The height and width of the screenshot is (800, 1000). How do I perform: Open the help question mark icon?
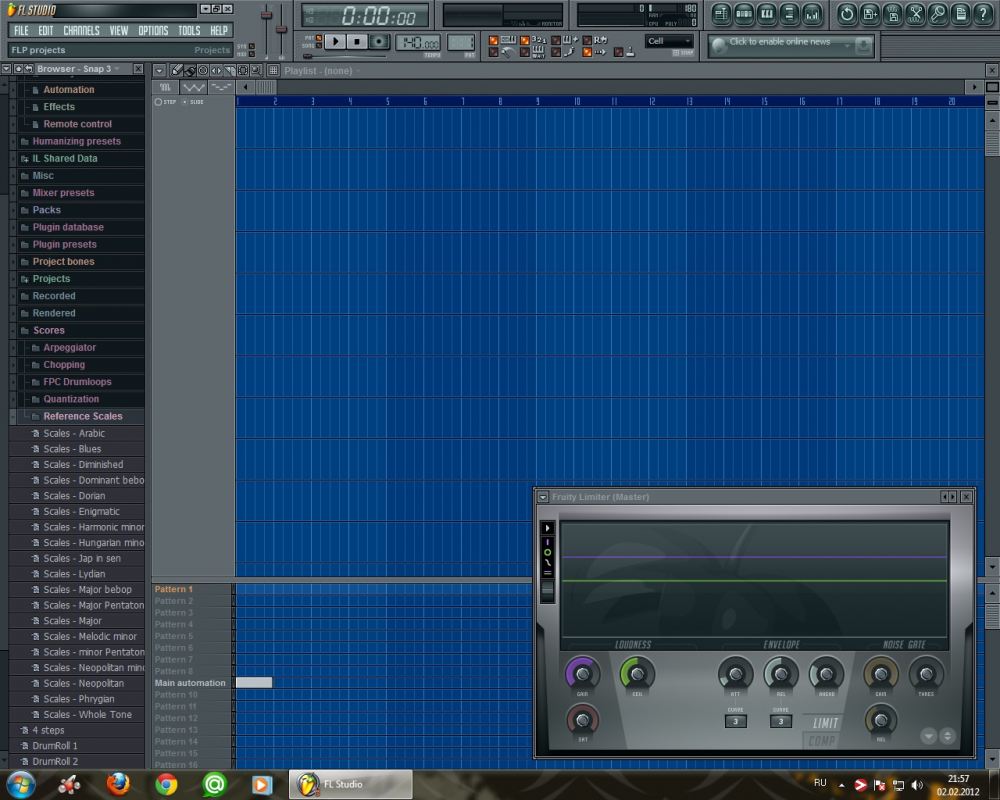pyautogui.click(x=983, y=14)
